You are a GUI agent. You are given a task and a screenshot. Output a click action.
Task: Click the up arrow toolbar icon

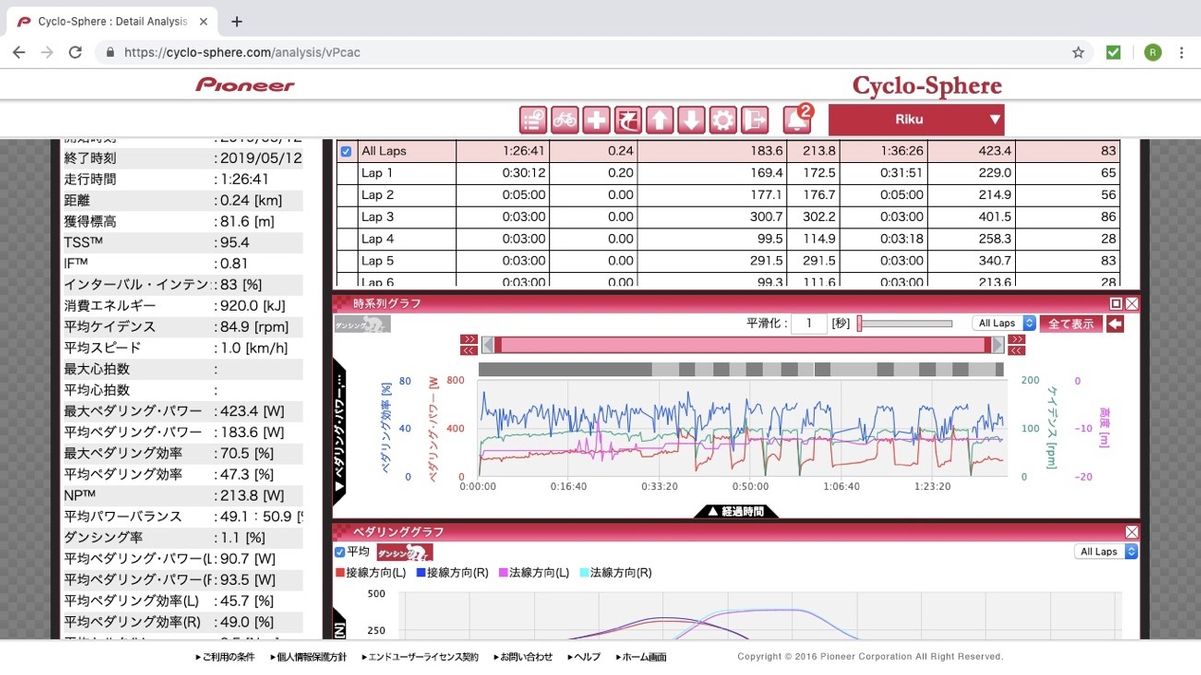click(x=660, y=120)
